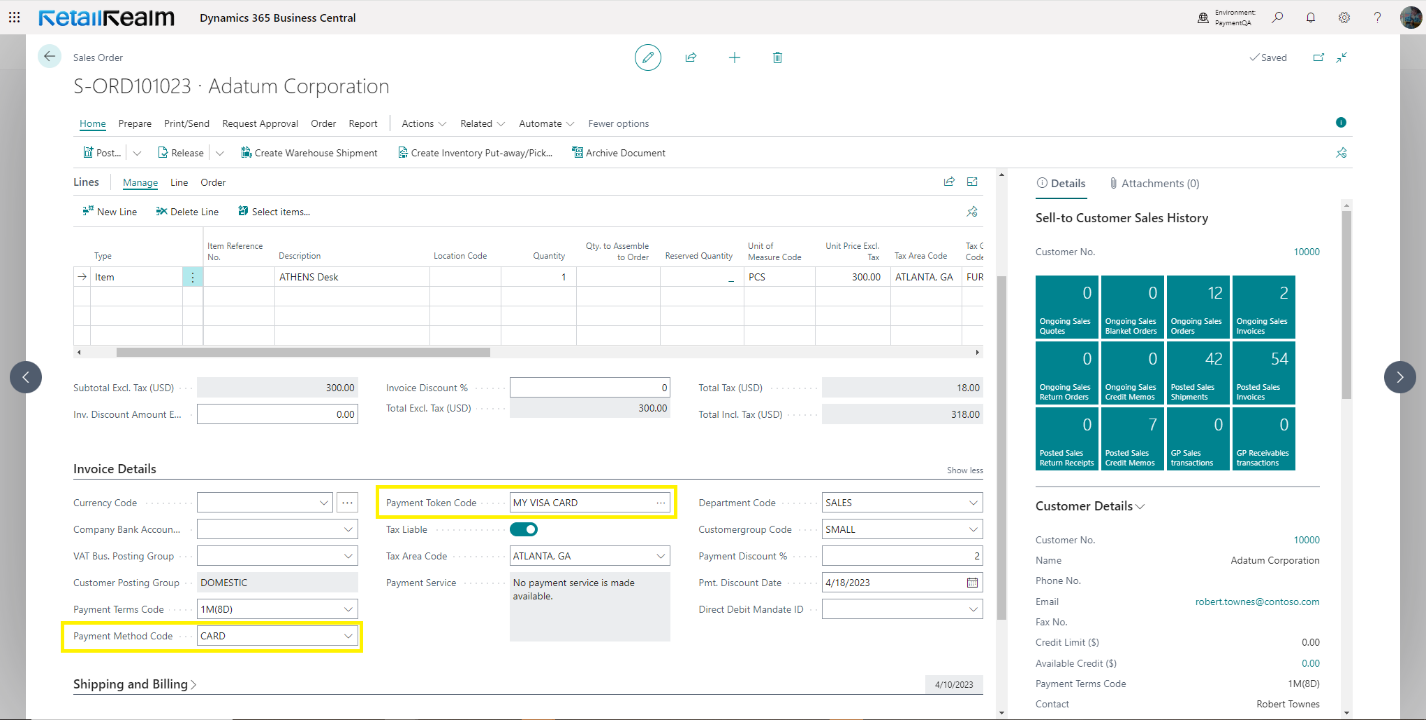1426x720 pixels.
Task: Open the app launcher waffle menu
Action: coord(14,18)
